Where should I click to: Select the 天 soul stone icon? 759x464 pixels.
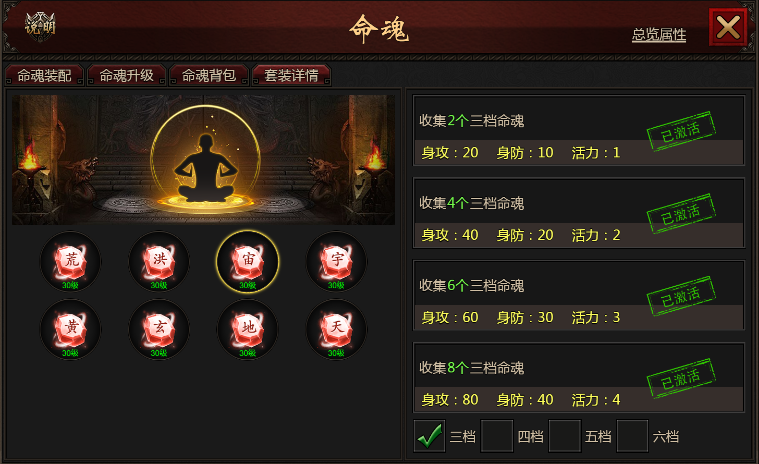click(x=336, y=329)
